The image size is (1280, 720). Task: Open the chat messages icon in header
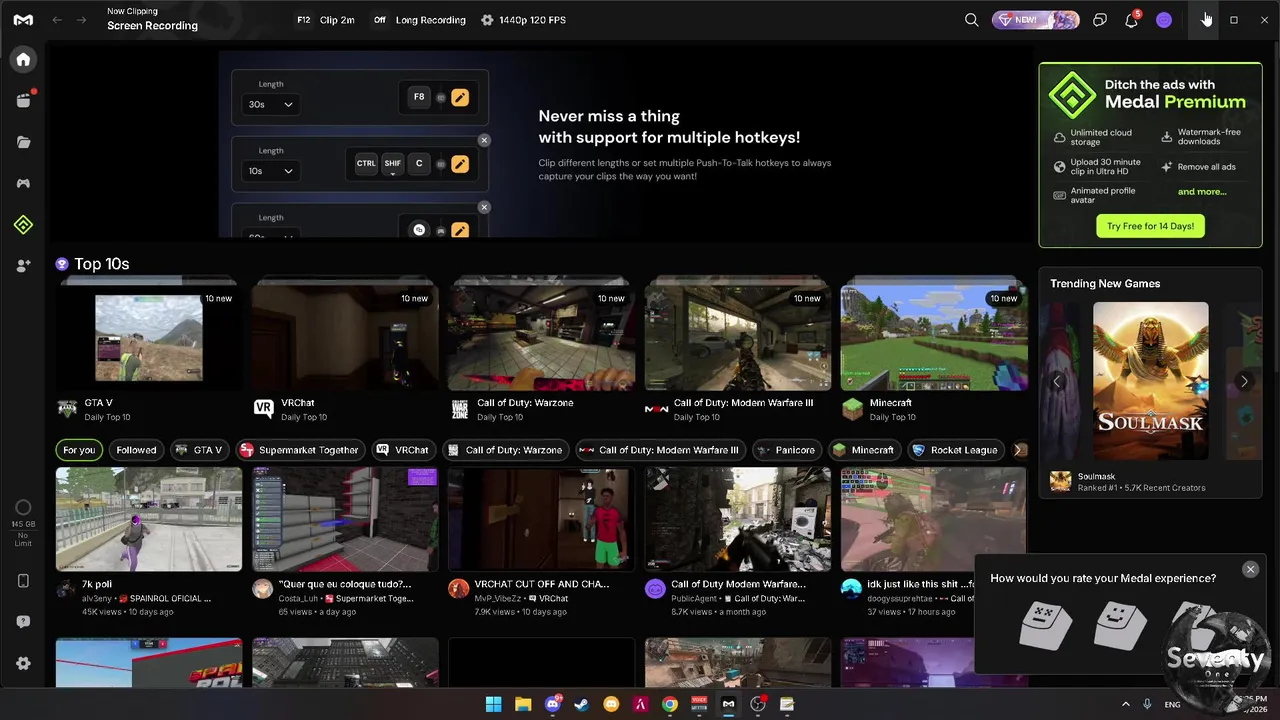click(x=1100, y=20)
